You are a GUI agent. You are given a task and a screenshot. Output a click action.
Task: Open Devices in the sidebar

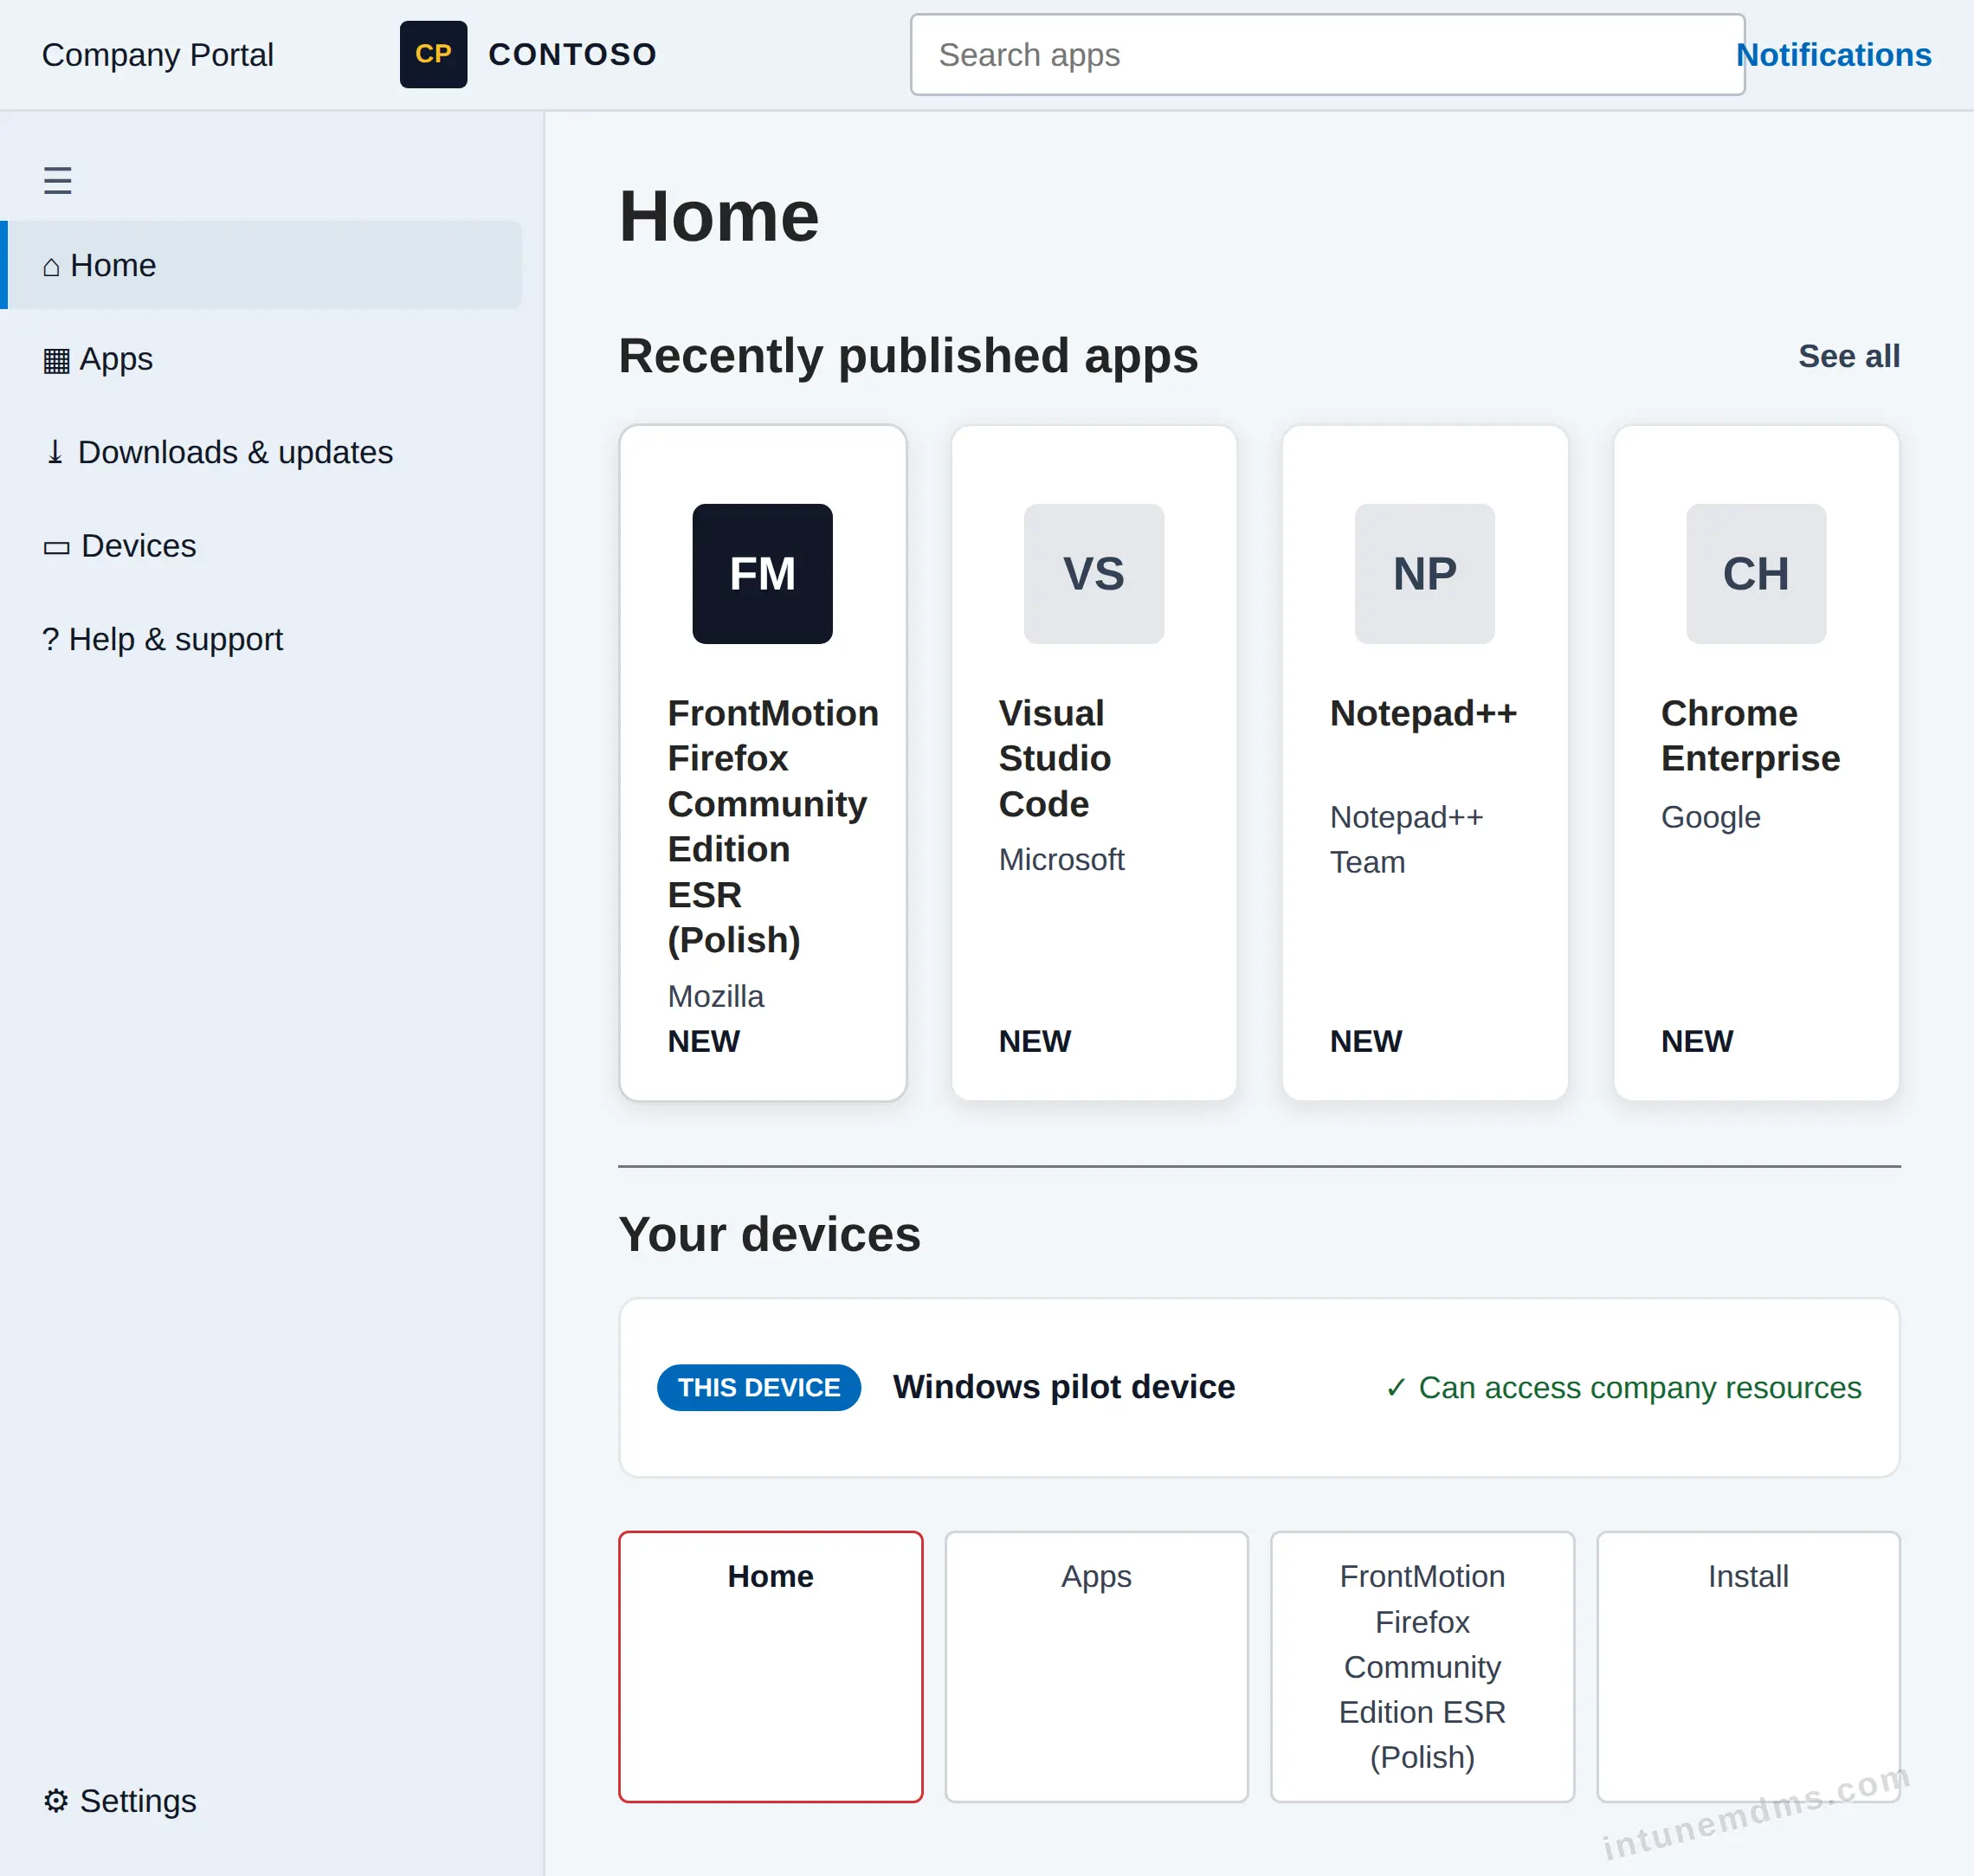261,545
